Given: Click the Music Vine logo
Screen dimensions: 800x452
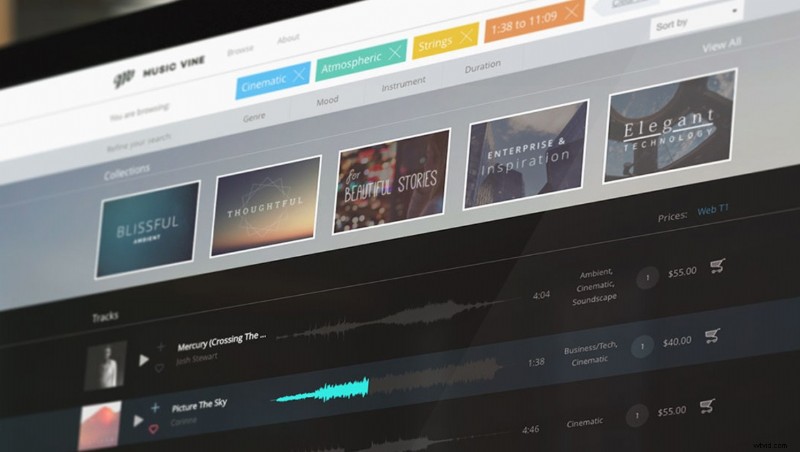Looking at the screenshot, I should (x=159, y=71).
